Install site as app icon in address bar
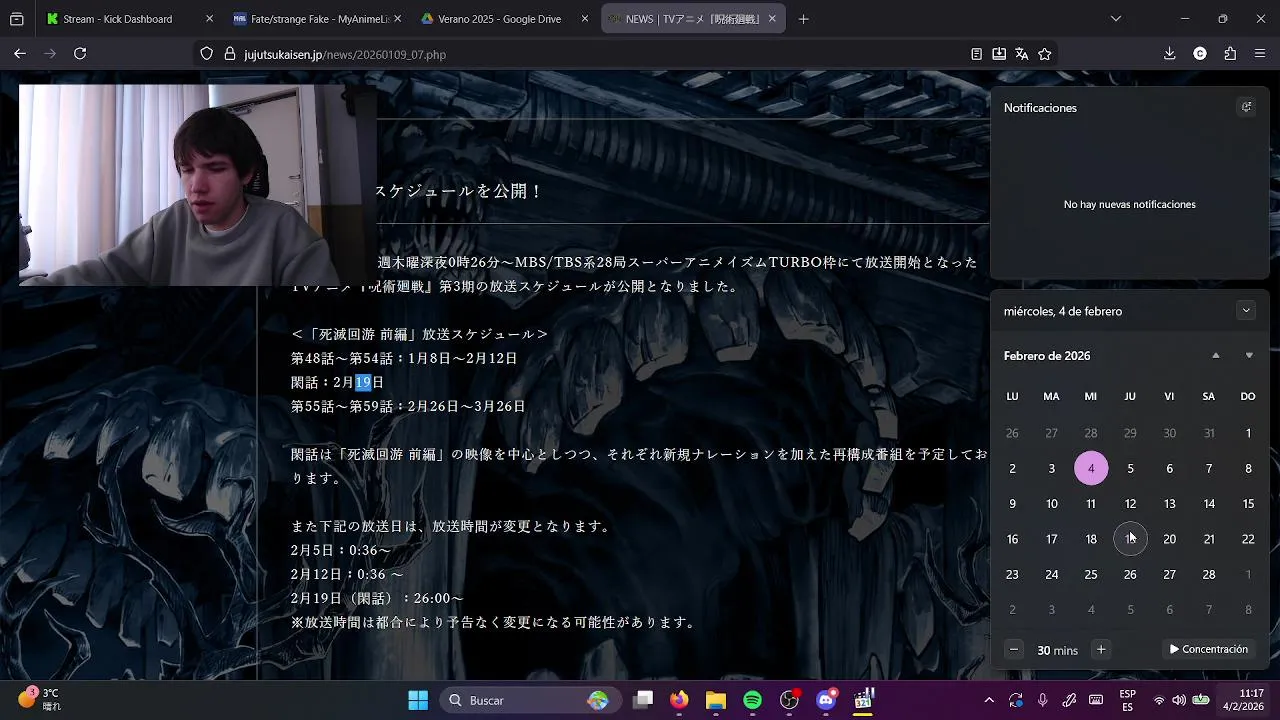Screen dimensions: 1280x720 (x=999, y=54)
